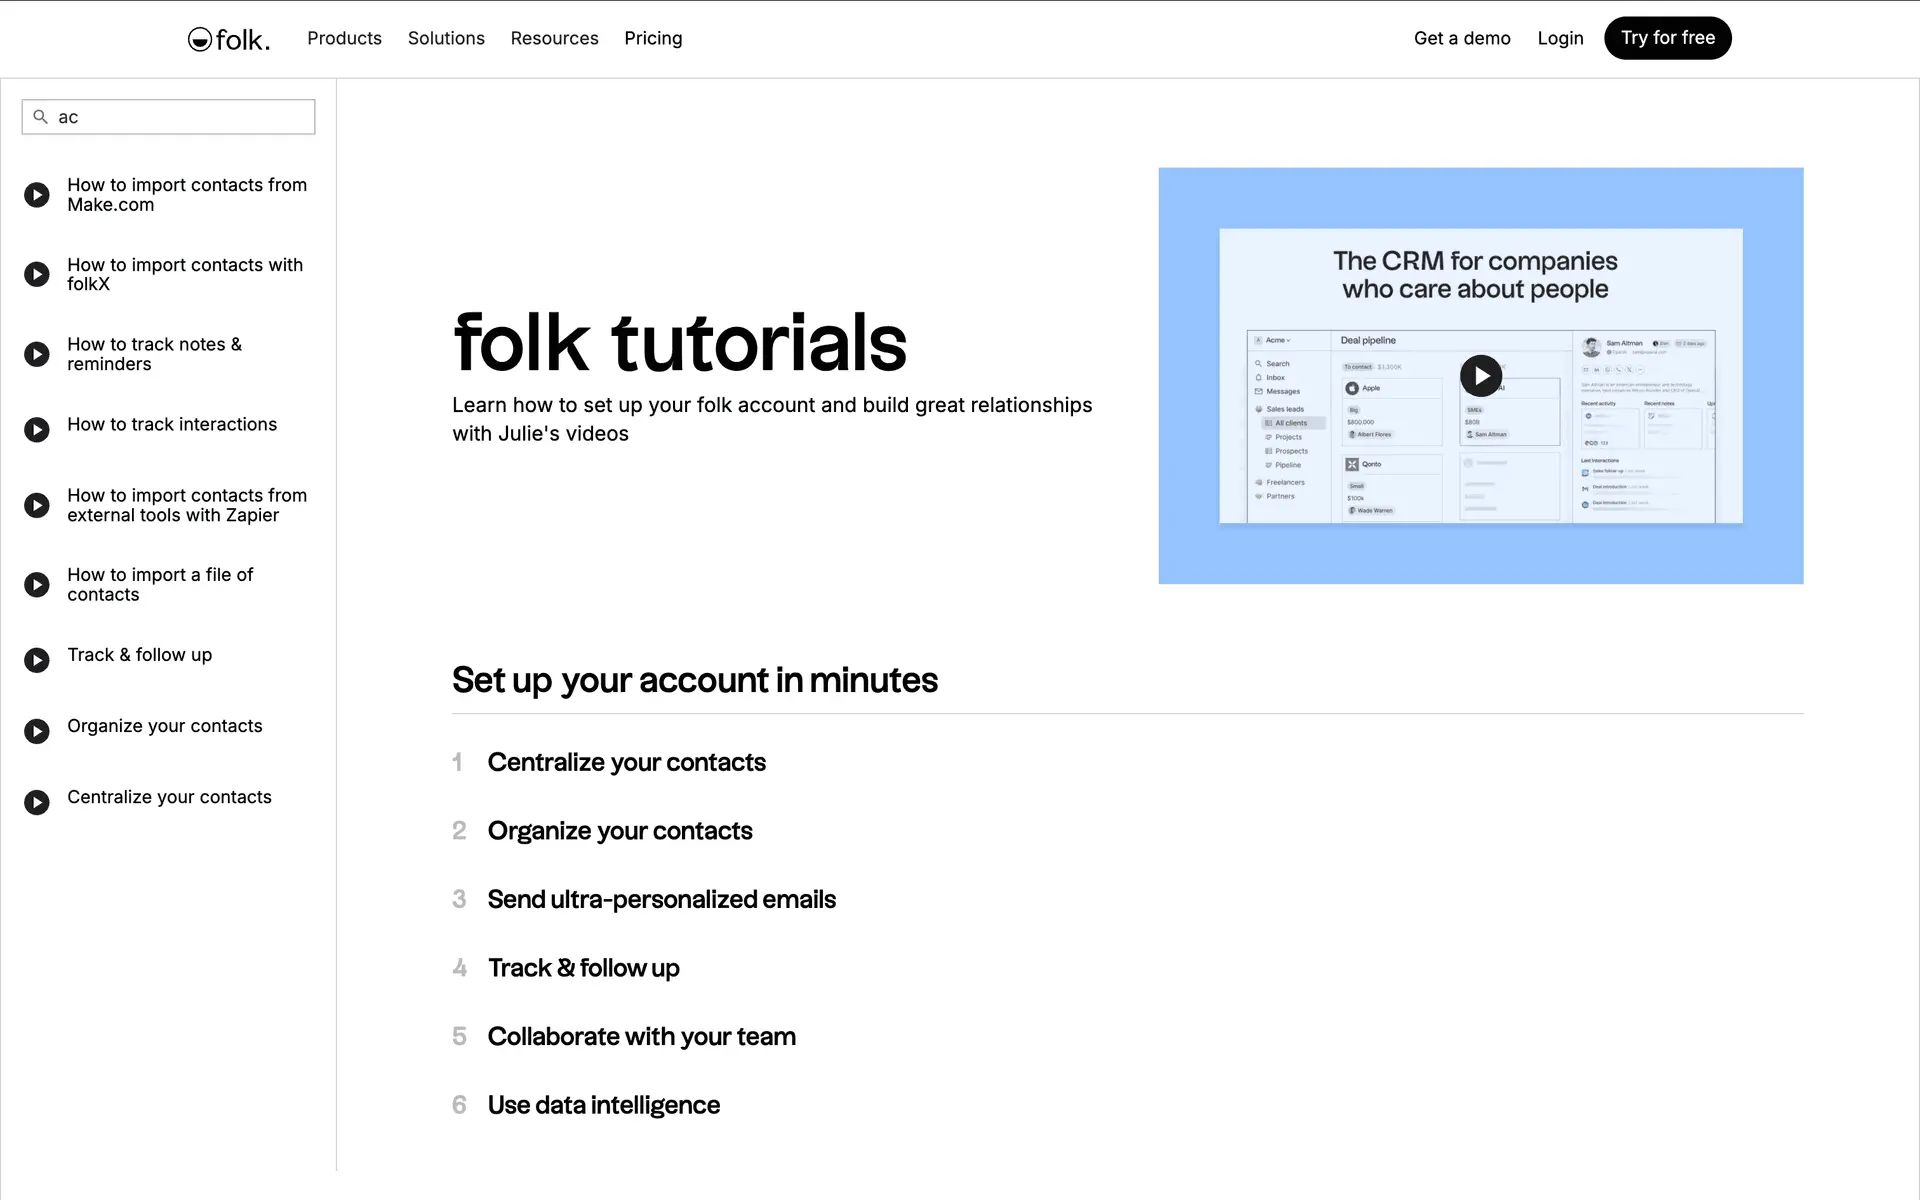Click the search magnifier icon in sidebar
1920x1200 pixels.
tap(41, 117)
